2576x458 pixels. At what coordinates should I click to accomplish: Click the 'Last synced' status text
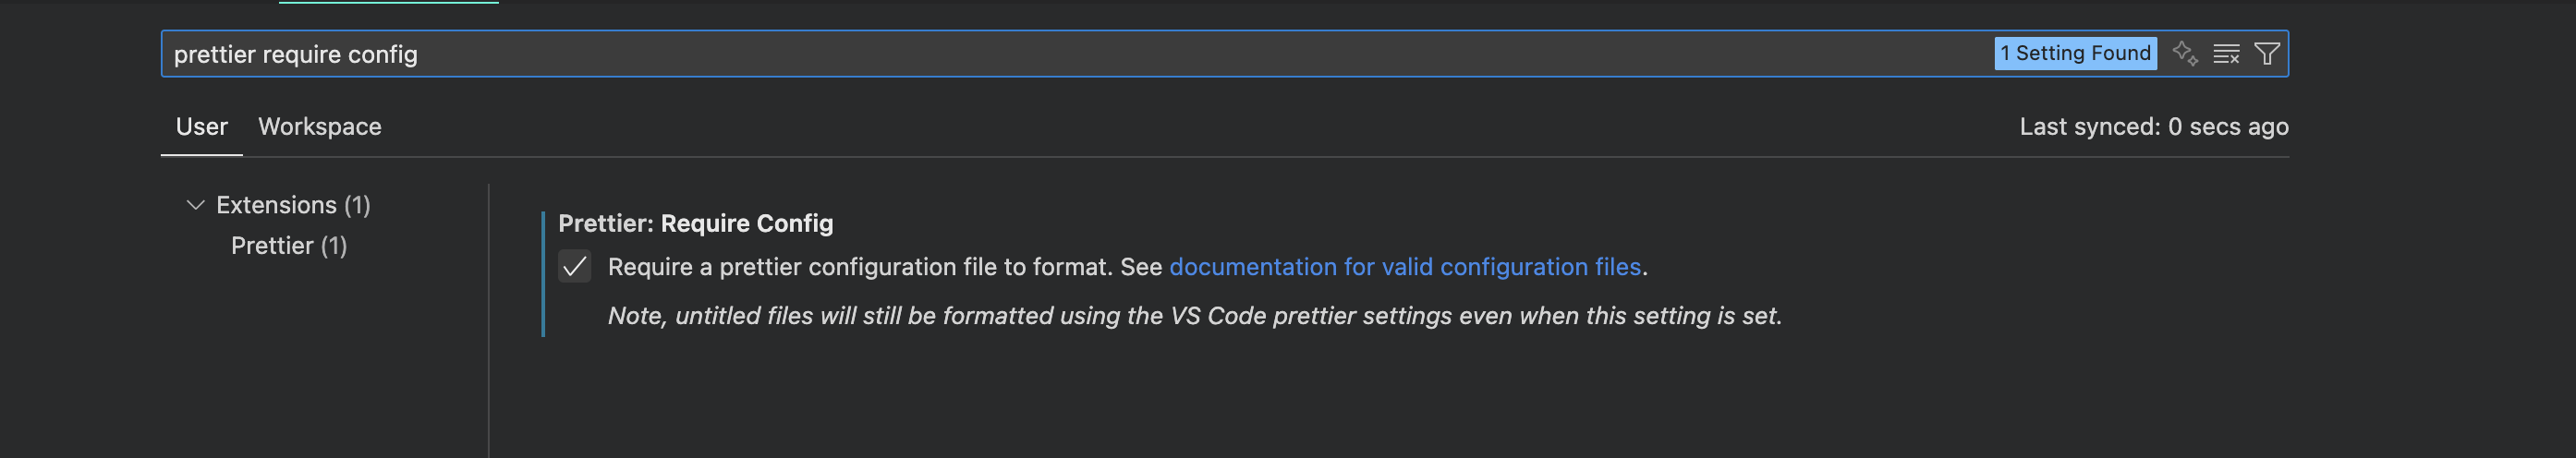(x=2153, y=127)
